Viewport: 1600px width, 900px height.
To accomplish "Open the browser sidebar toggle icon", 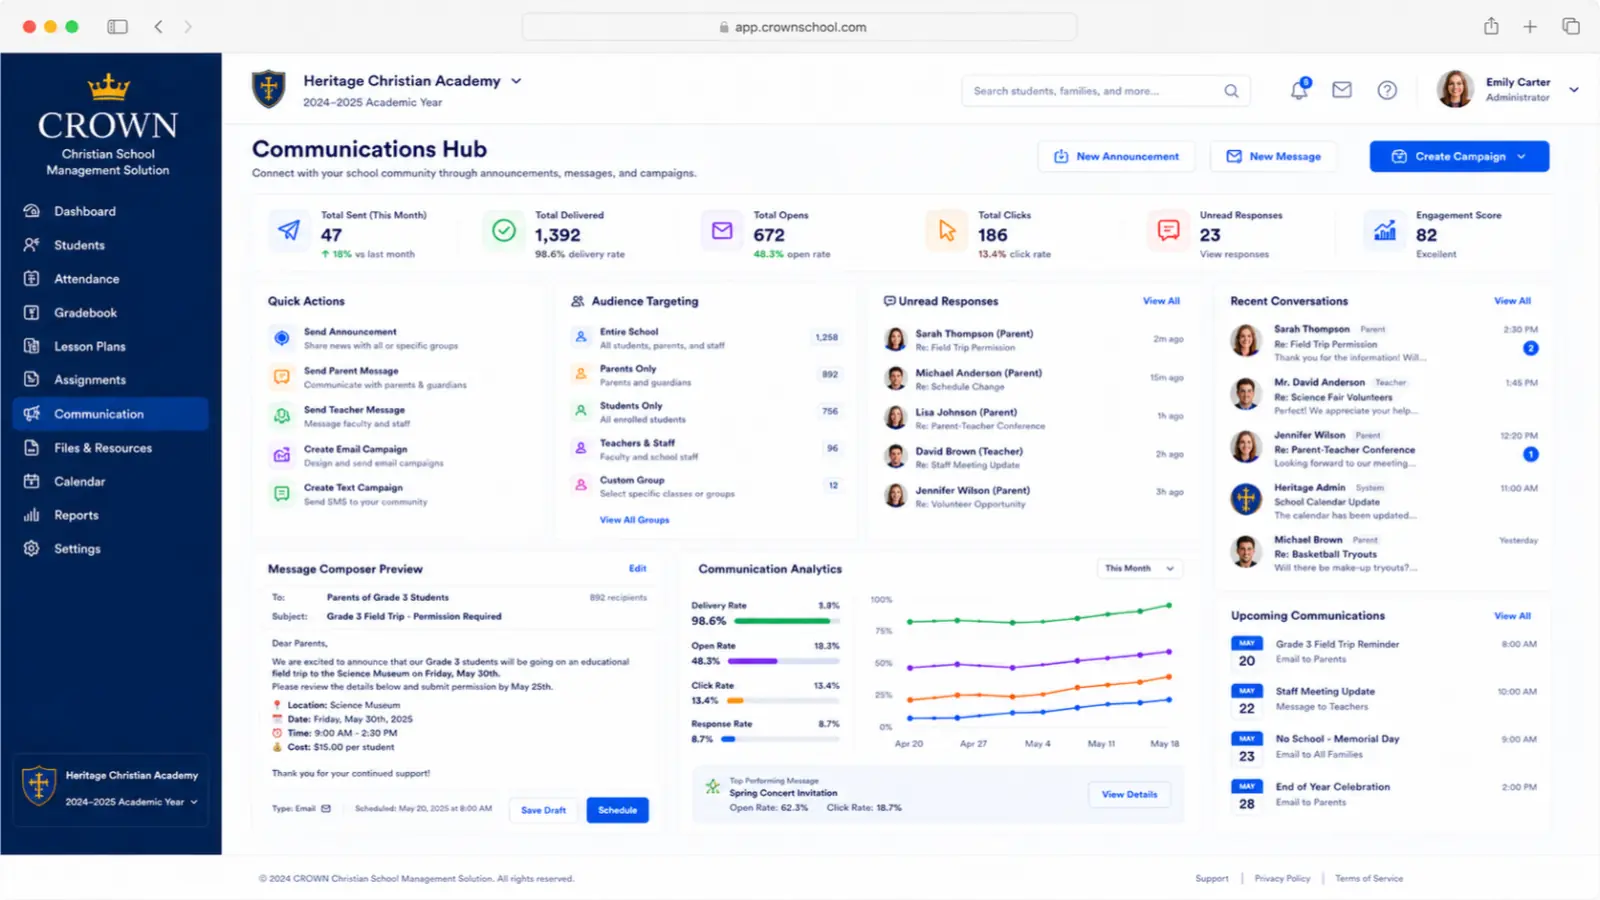I will pos(118,27).
